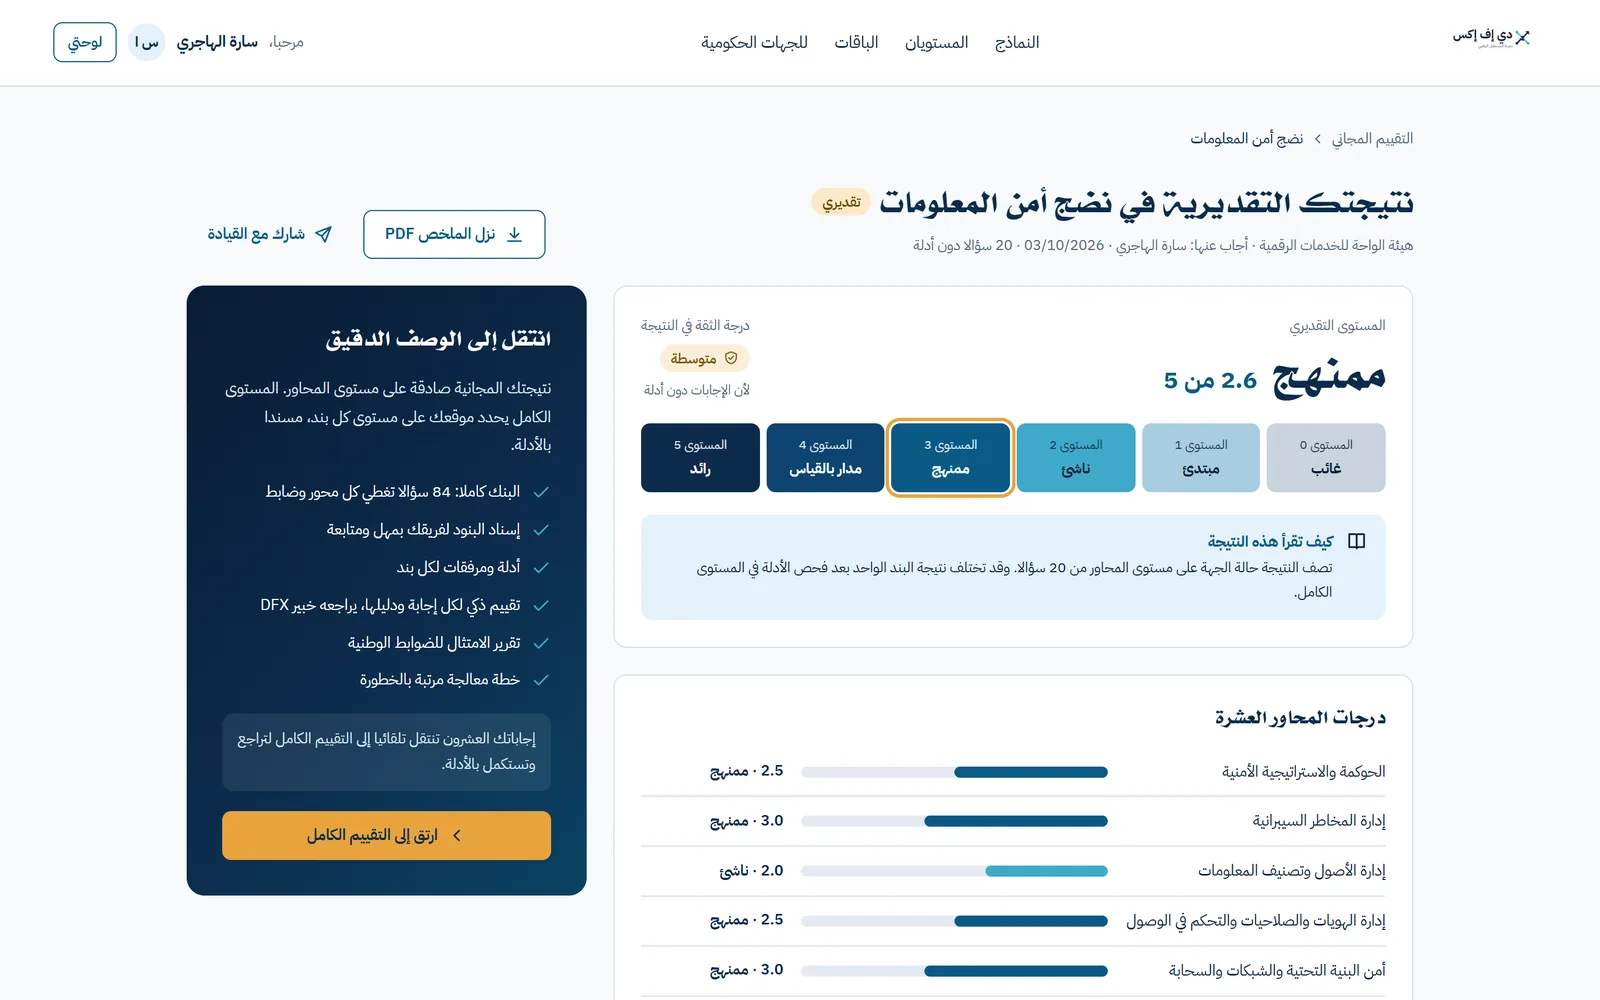Click the paper plane icon beside "شارك مع القيادة"
Viewport: 1600px width, 1000px height.
[323, 234]
